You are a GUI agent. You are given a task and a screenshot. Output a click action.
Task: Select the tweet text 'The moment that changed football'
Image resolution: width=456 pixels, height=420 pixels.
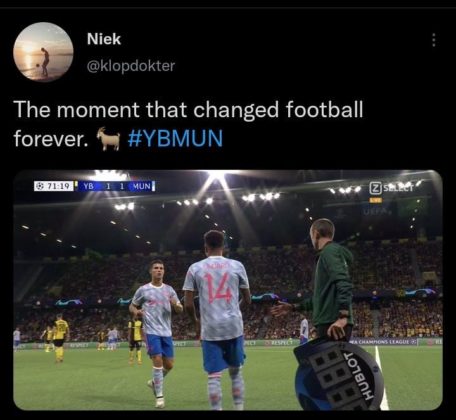click(x=188, y=110)
